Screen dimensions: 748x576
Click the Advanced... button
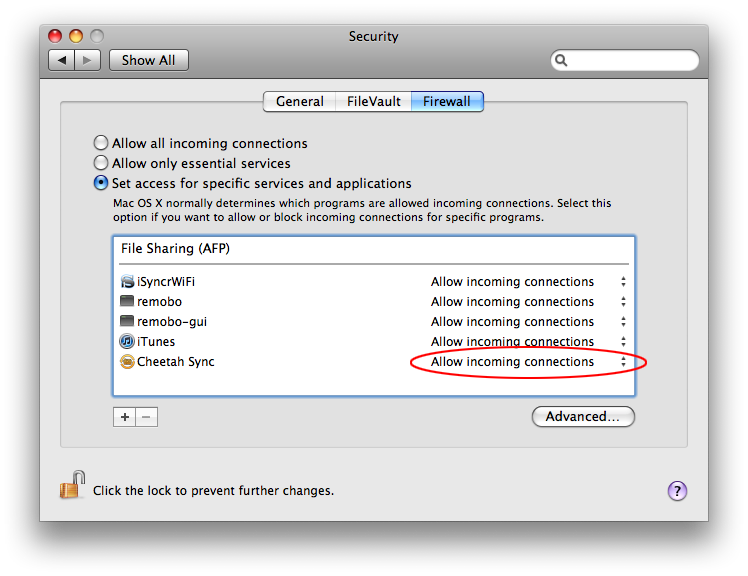click(x=583, y=417)
